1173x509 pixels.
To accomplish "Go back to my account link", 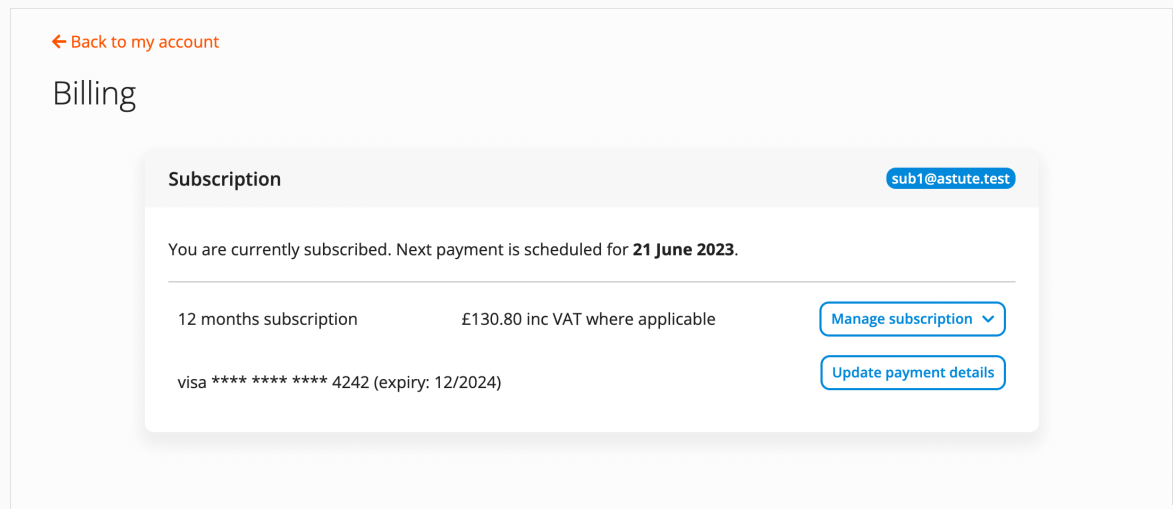I will point(144,42).
